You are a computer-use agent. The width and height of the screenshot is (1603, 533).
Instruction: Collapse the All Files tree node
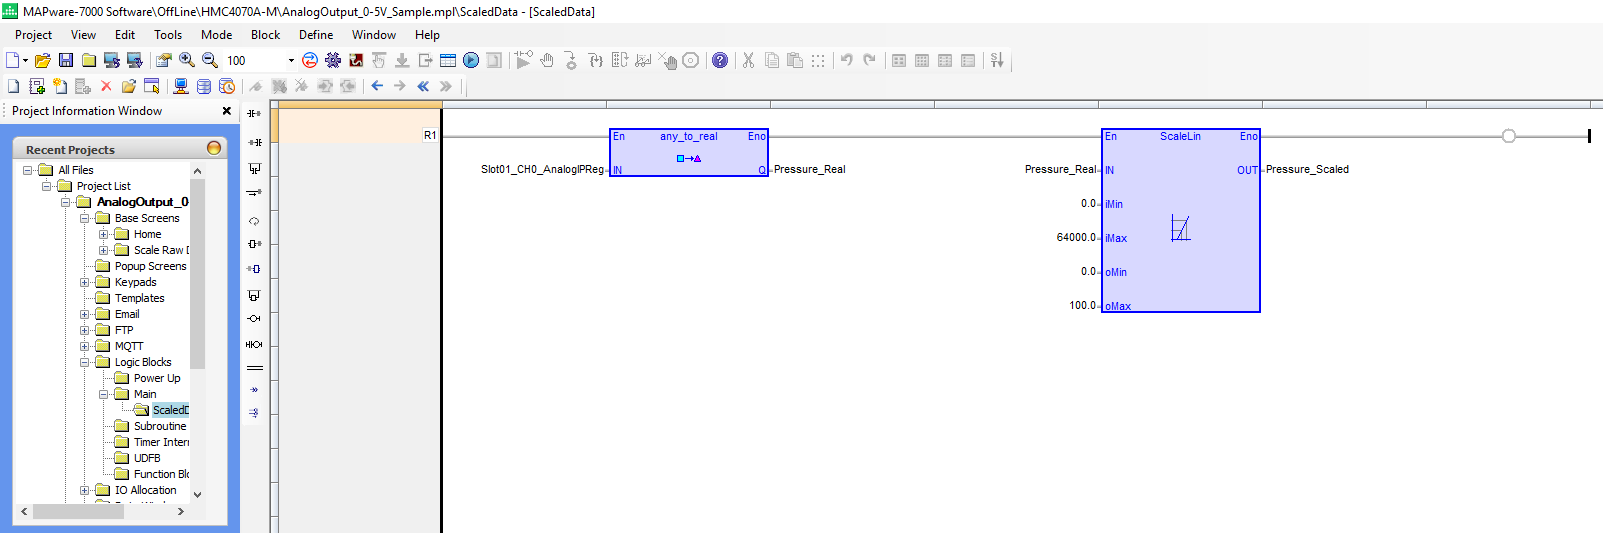pos(28,170)
